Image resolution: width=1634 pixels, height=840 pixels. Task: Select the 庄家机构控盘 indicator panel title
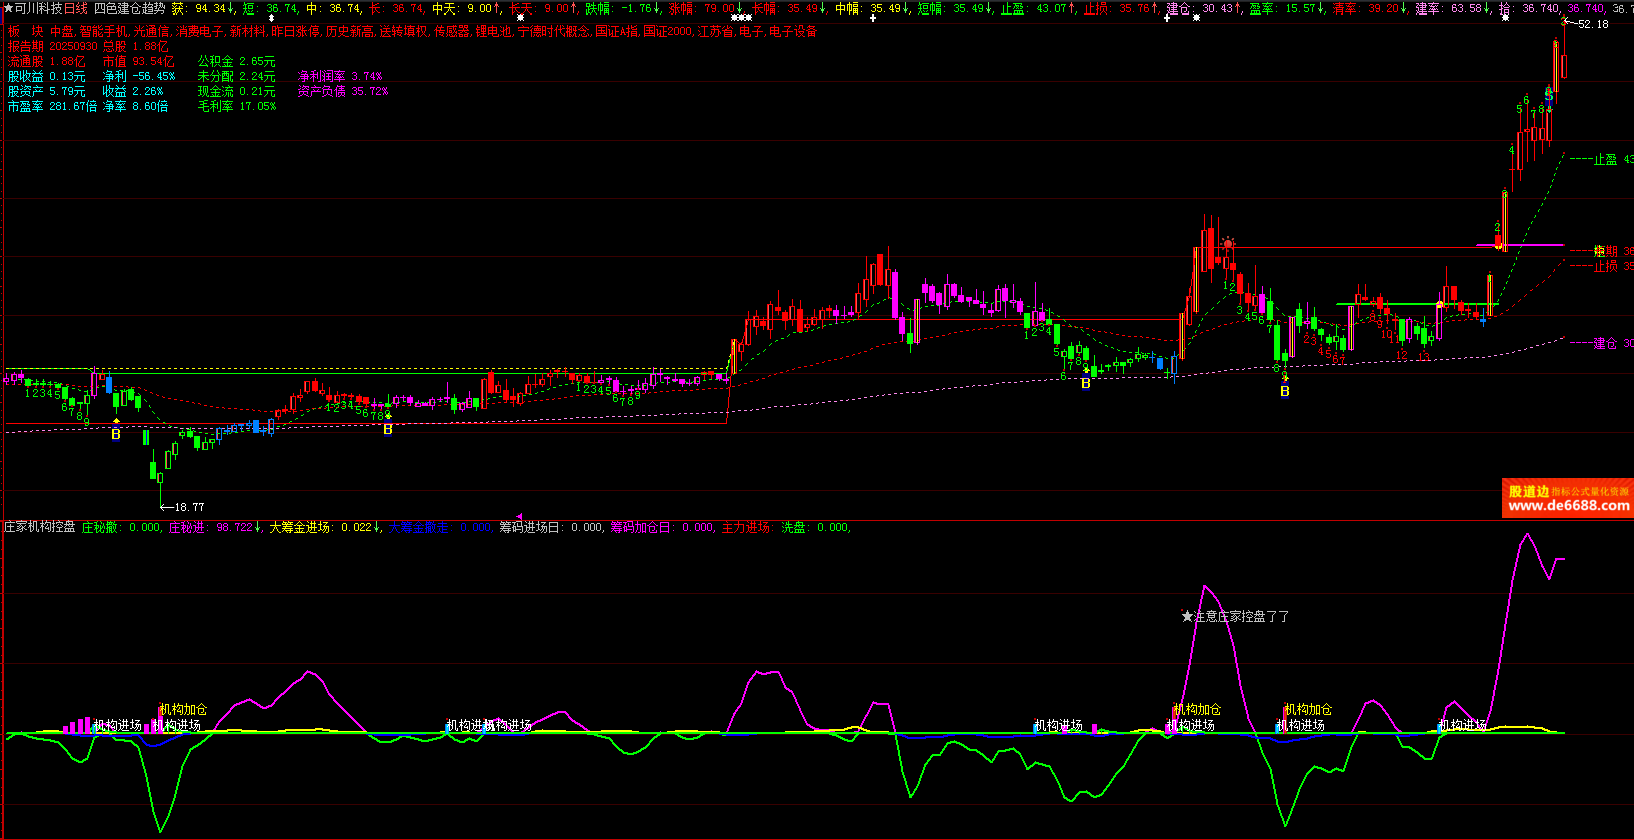tap(40, 527)
